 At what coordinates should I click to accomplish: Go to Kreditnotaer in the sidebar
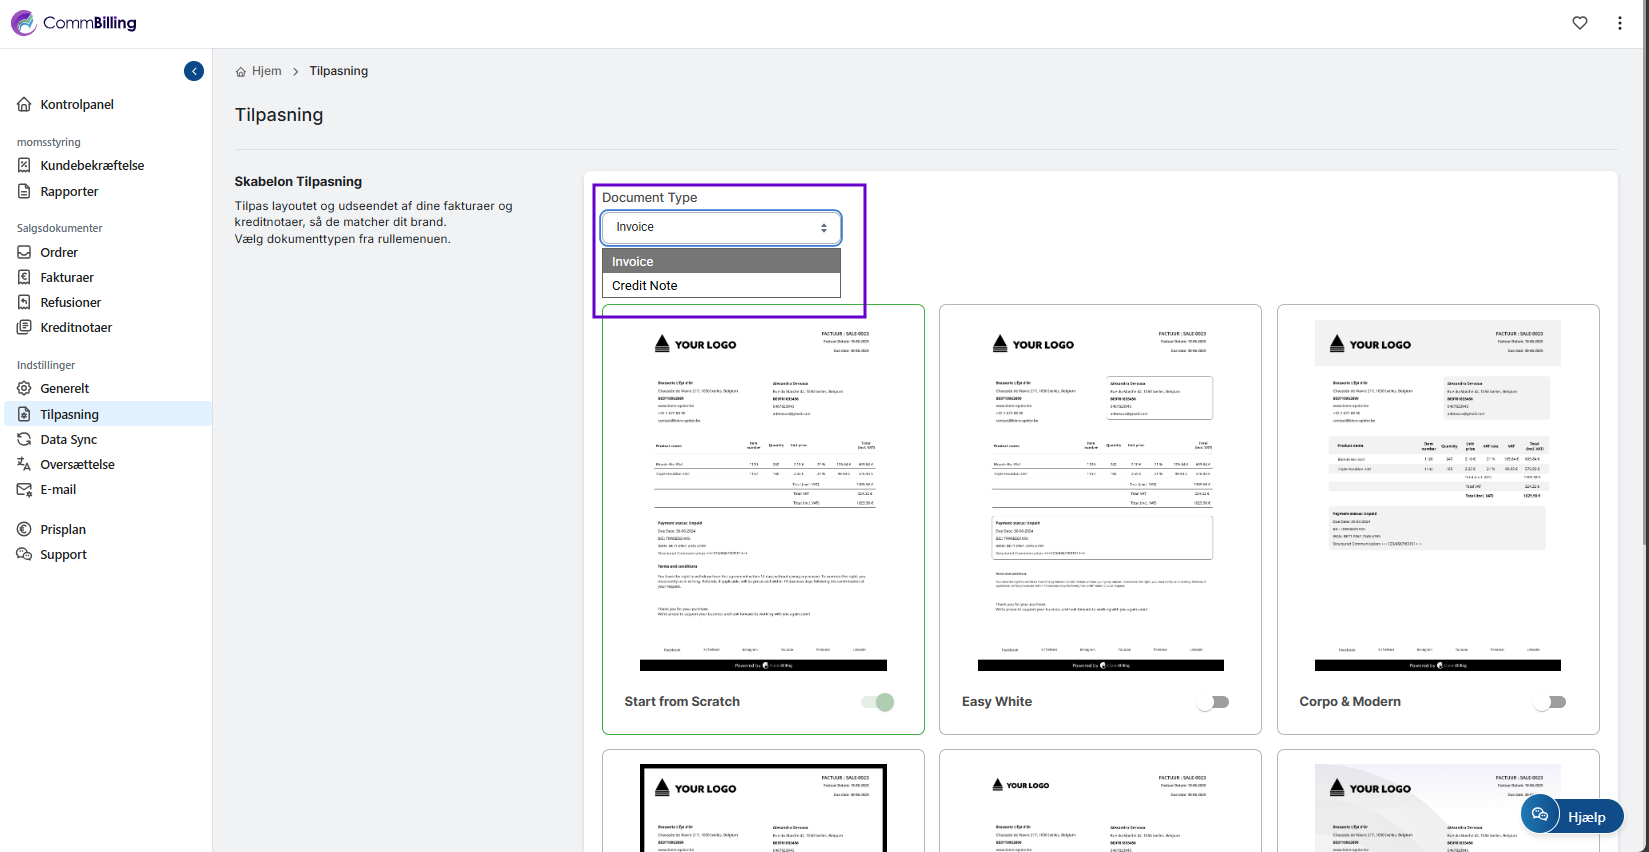click(x=76, y=328)
